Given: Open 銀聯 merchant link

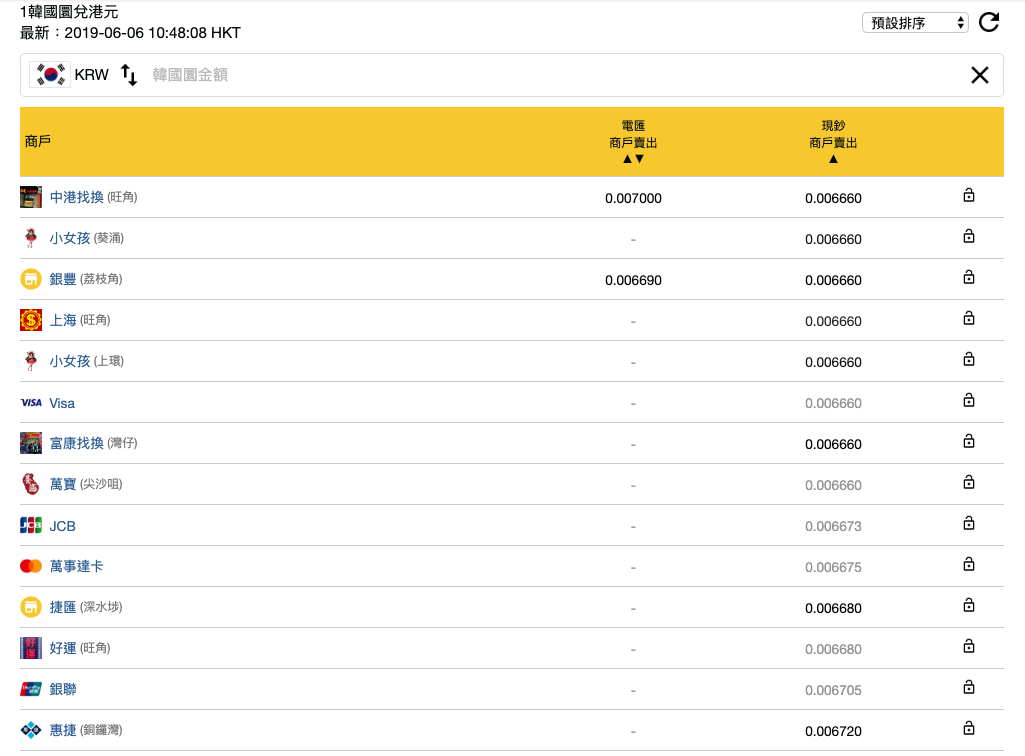Looking at the screenshot, I should pos(63,689).
